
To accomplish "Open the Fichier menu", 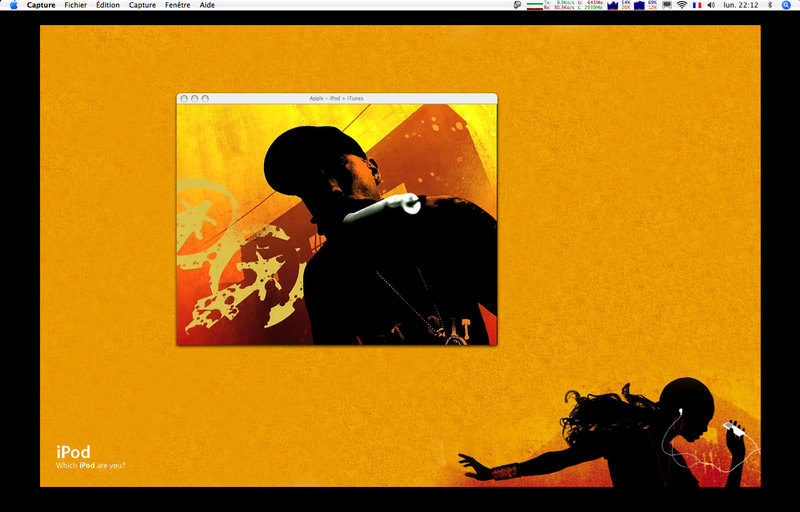I will click(76, 5).
